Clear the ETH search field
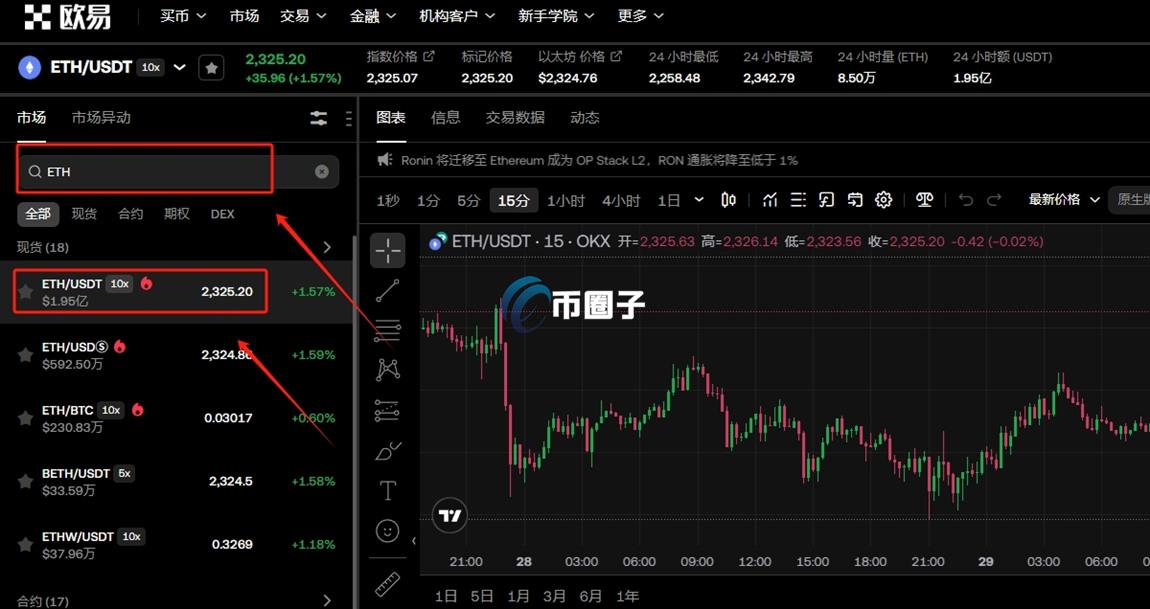This screenshot has width=1150, height=609. tap(322, 172)
